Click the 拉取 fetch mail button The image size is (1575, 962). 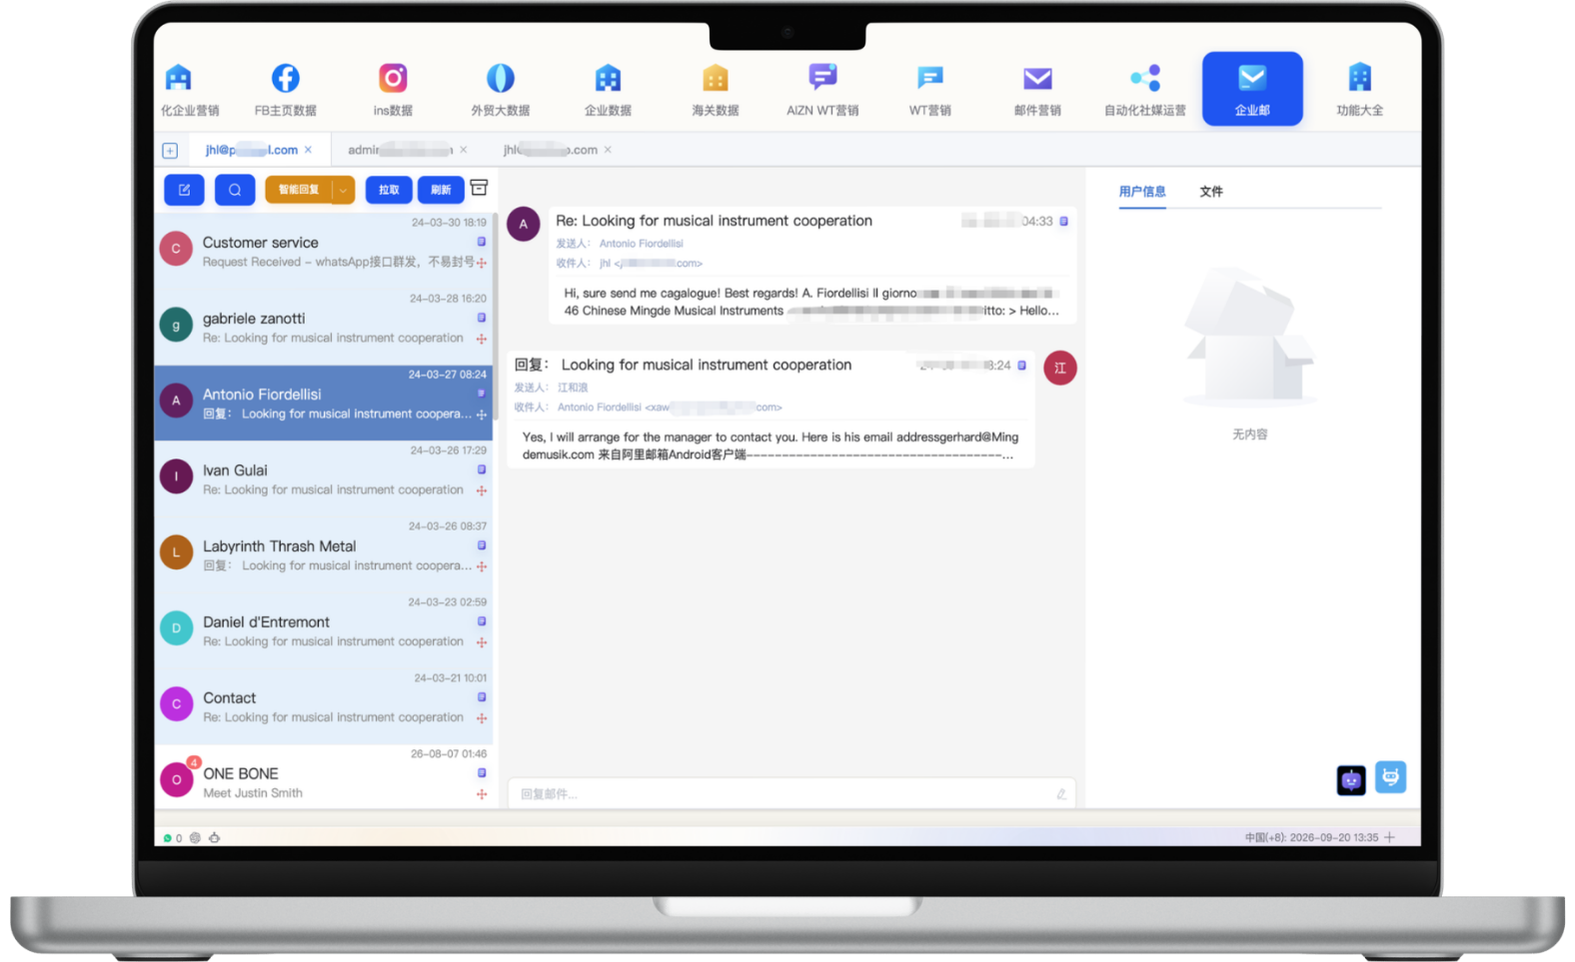click(389, 190)
